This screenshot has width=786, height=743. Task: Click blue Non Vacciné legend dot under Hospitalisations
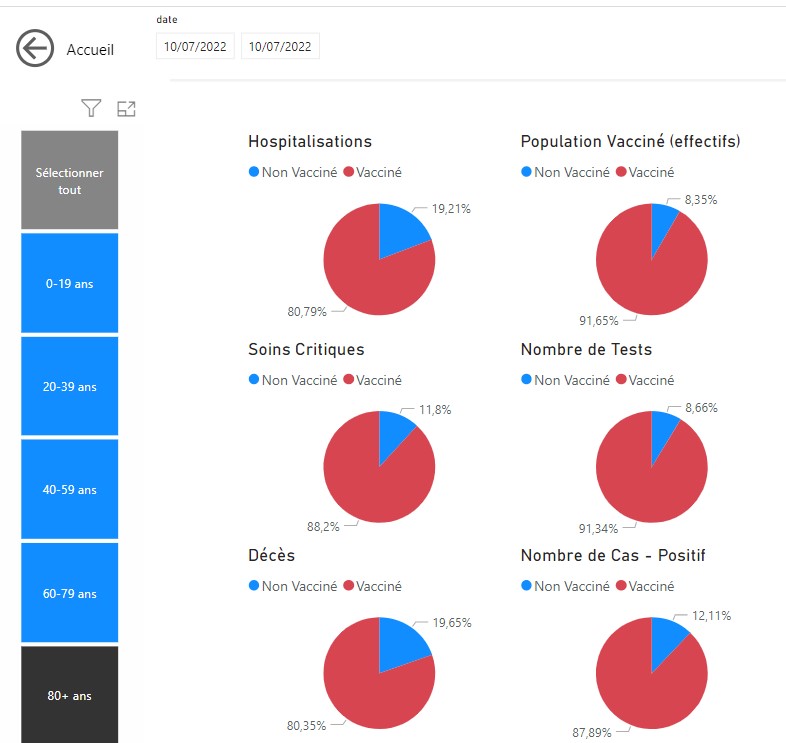(254, 172)
